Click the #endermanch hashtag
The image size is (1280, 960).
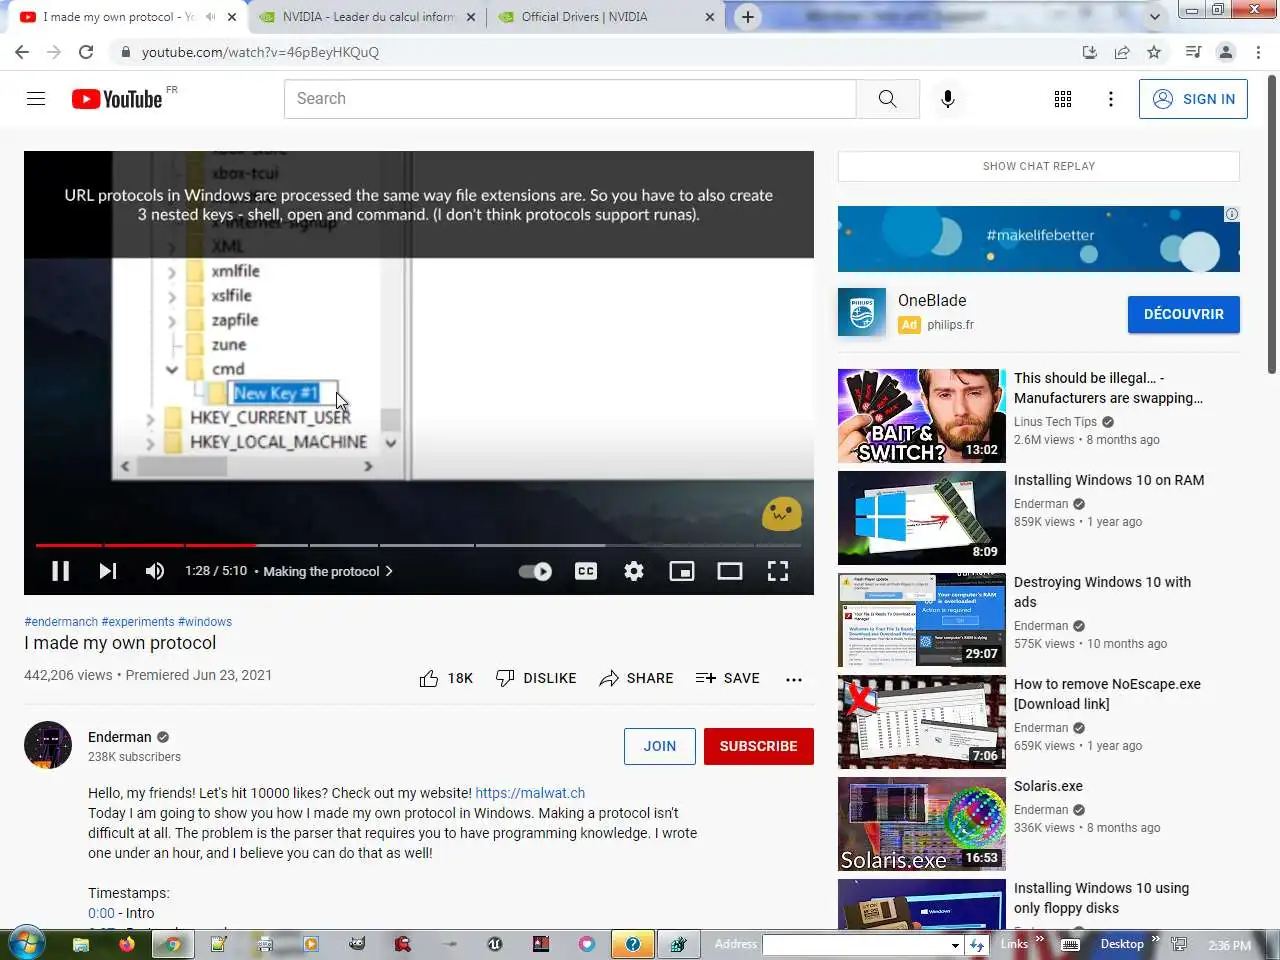coord(61,622)
